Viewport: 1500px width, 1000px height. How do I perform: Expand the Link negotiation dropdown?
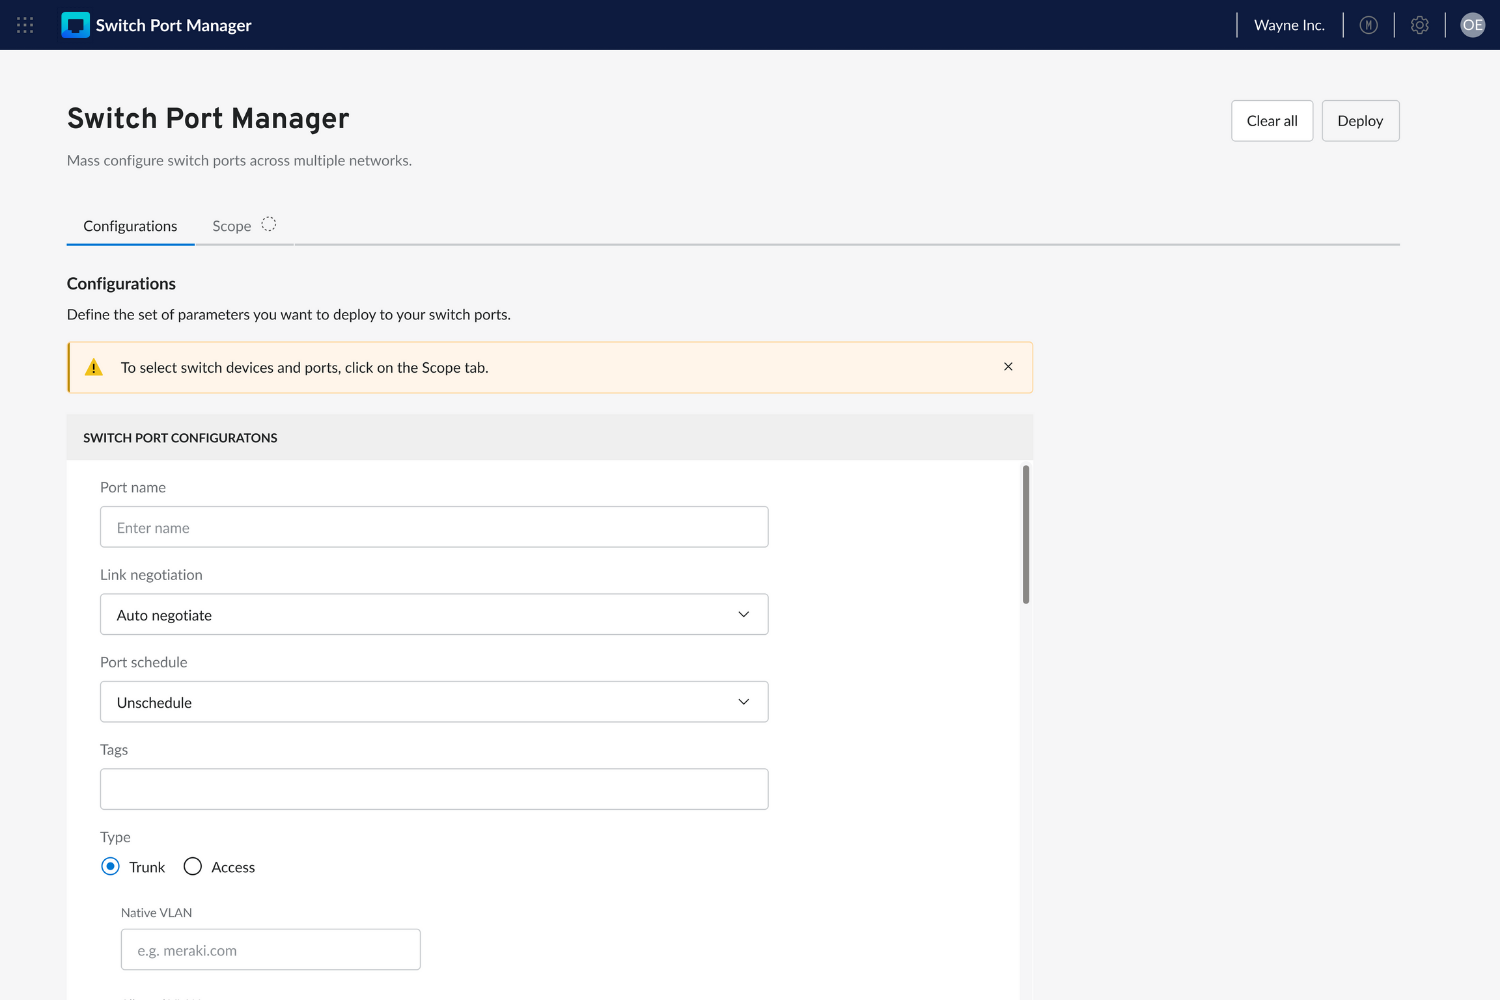(x=434, y=614)
